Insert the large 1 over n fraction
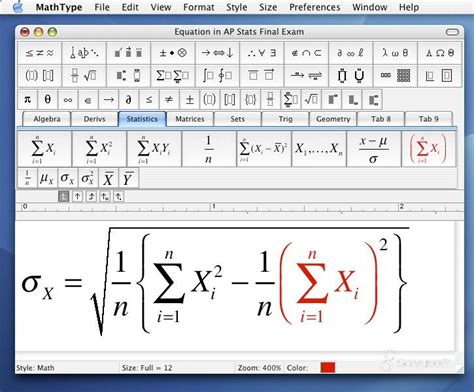Screen dimensions: 474x392 209,149
